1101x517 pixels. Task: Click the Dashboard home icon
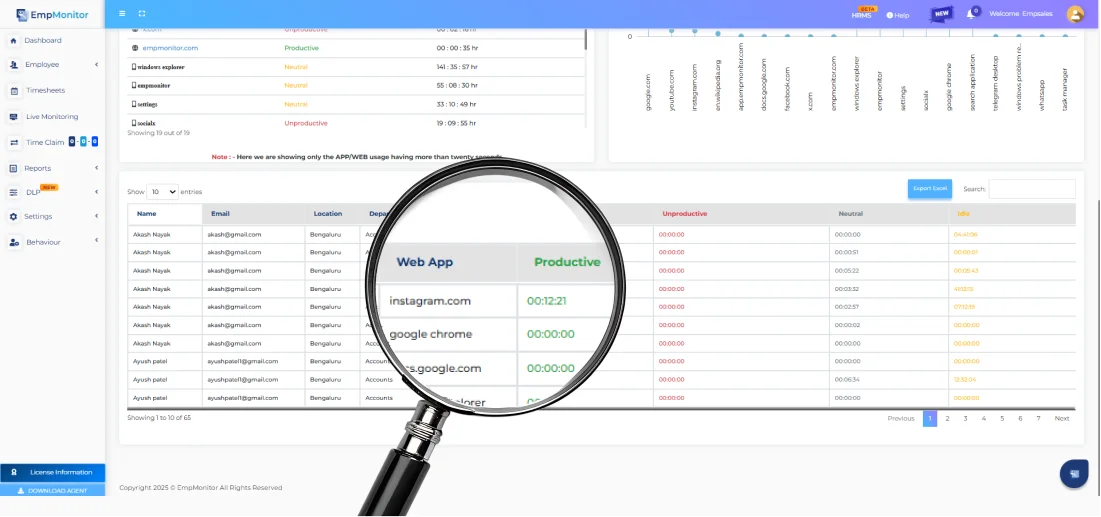pos(13,40)
